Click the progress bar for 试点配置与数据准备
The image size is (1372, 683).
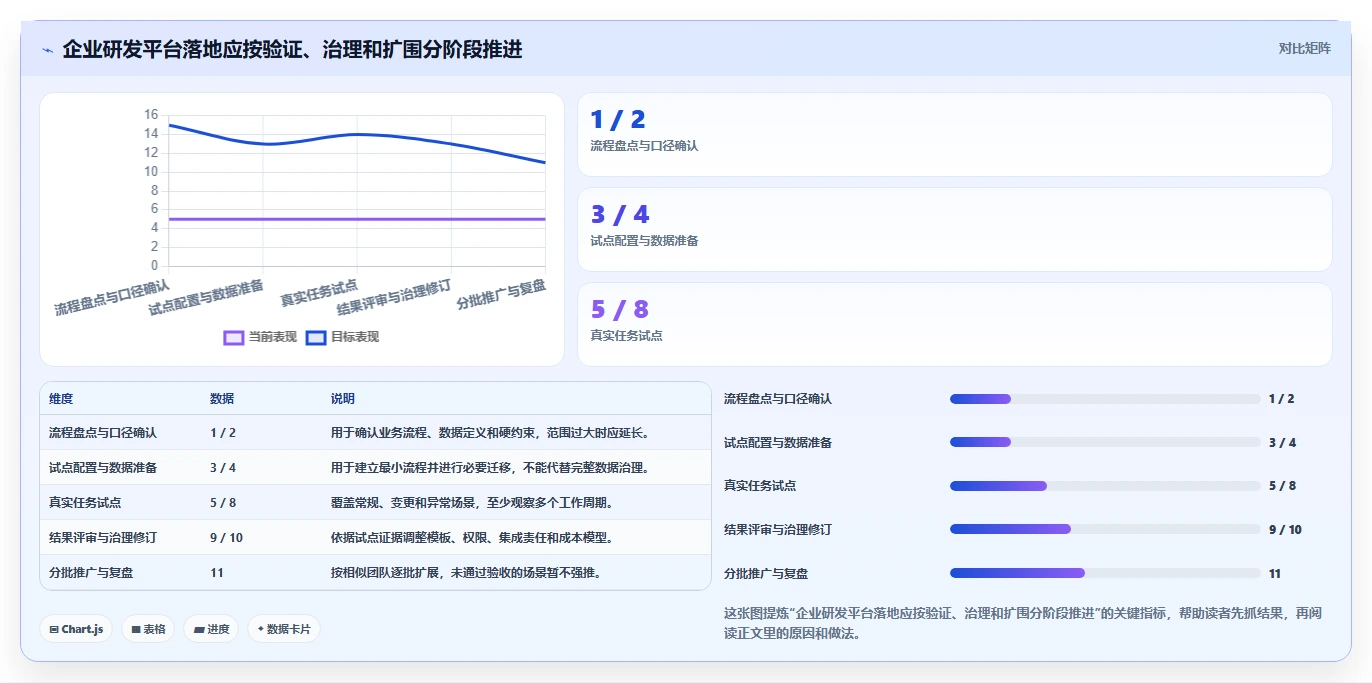[1105, 442]
